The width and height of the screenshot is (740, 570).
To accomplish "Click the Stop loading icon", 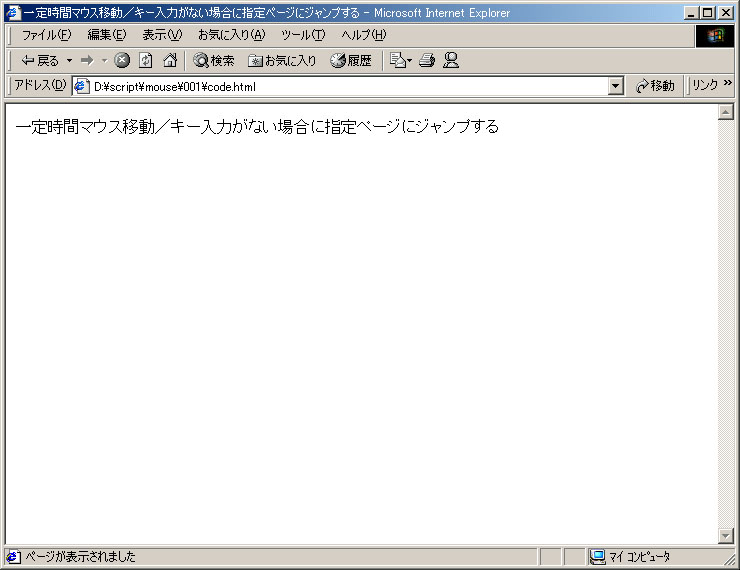I will [x=122, y=60].
